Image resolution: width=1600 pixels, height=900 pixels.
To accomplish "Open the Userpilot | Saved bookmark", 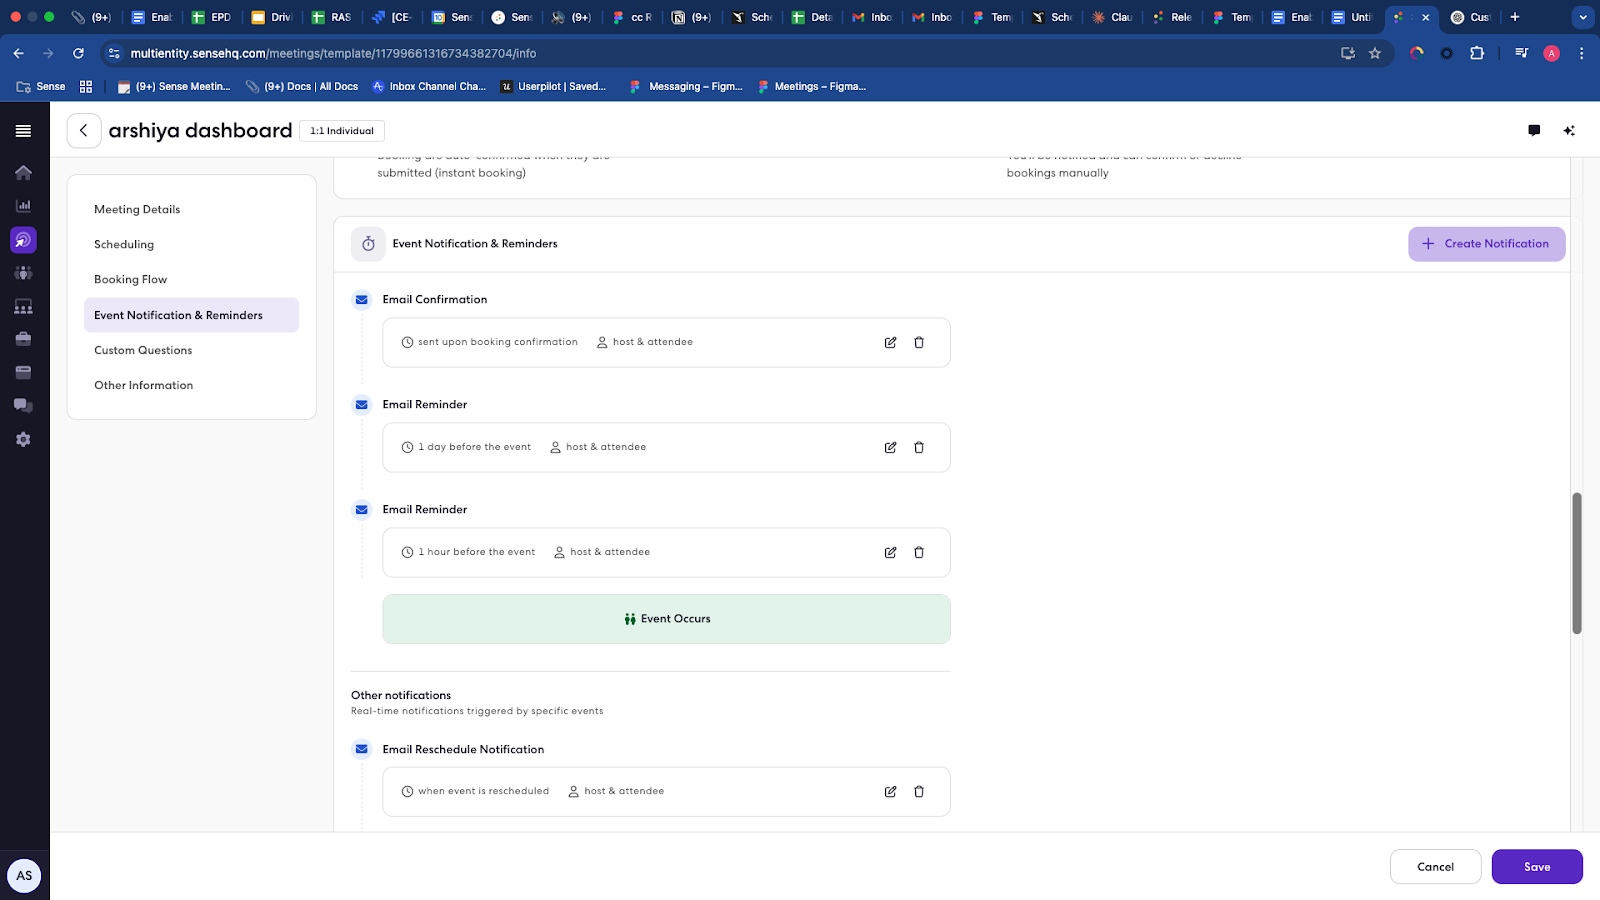I will pos(553,87).
